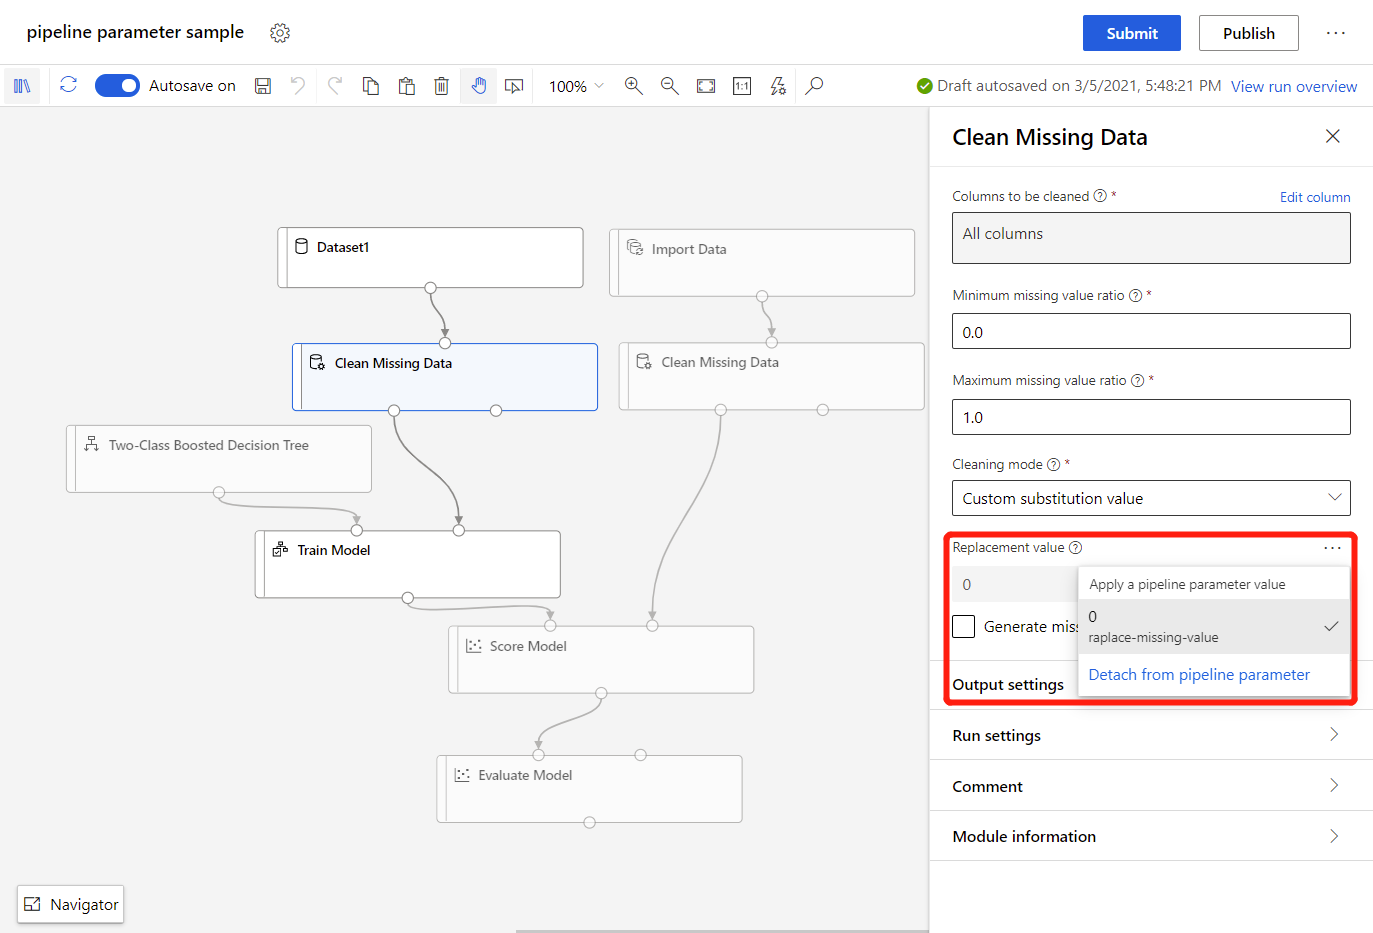The height and width of the screenshot is (933, 1373).
Task: Expand the Module information section
Action: (1150, 836)
